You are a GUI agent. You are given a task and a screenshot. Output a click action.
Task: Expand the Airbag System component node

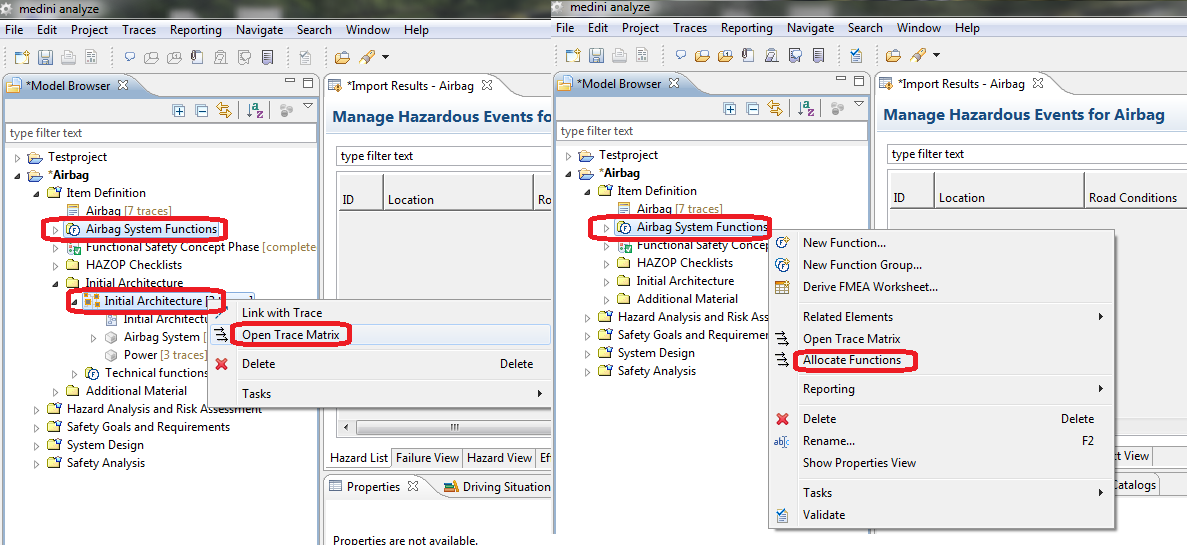coord(94,337)
